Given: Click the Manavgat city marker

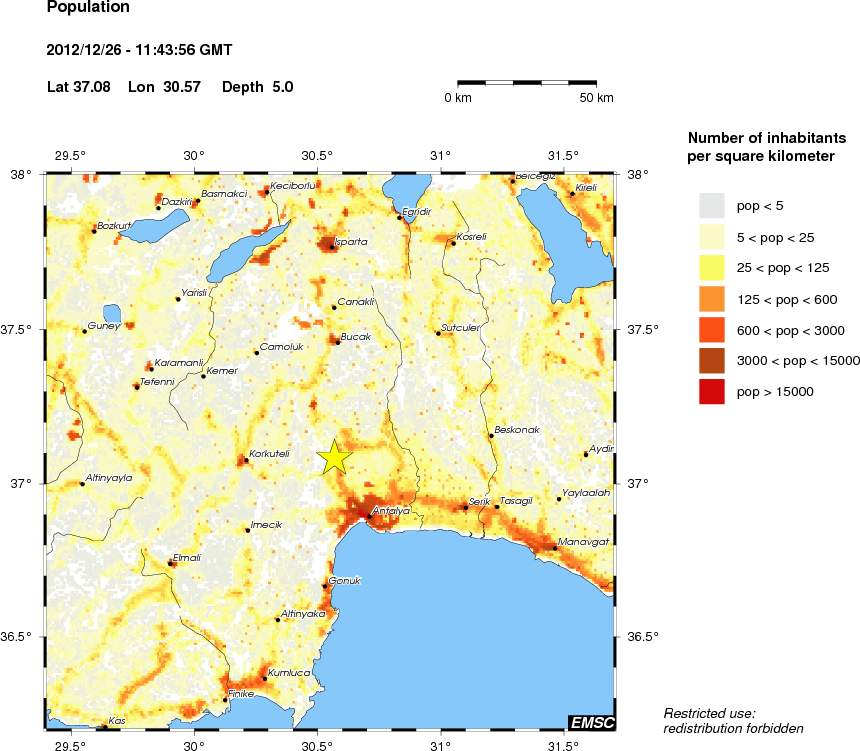Looking at the screenshot, I should point(554,547).
